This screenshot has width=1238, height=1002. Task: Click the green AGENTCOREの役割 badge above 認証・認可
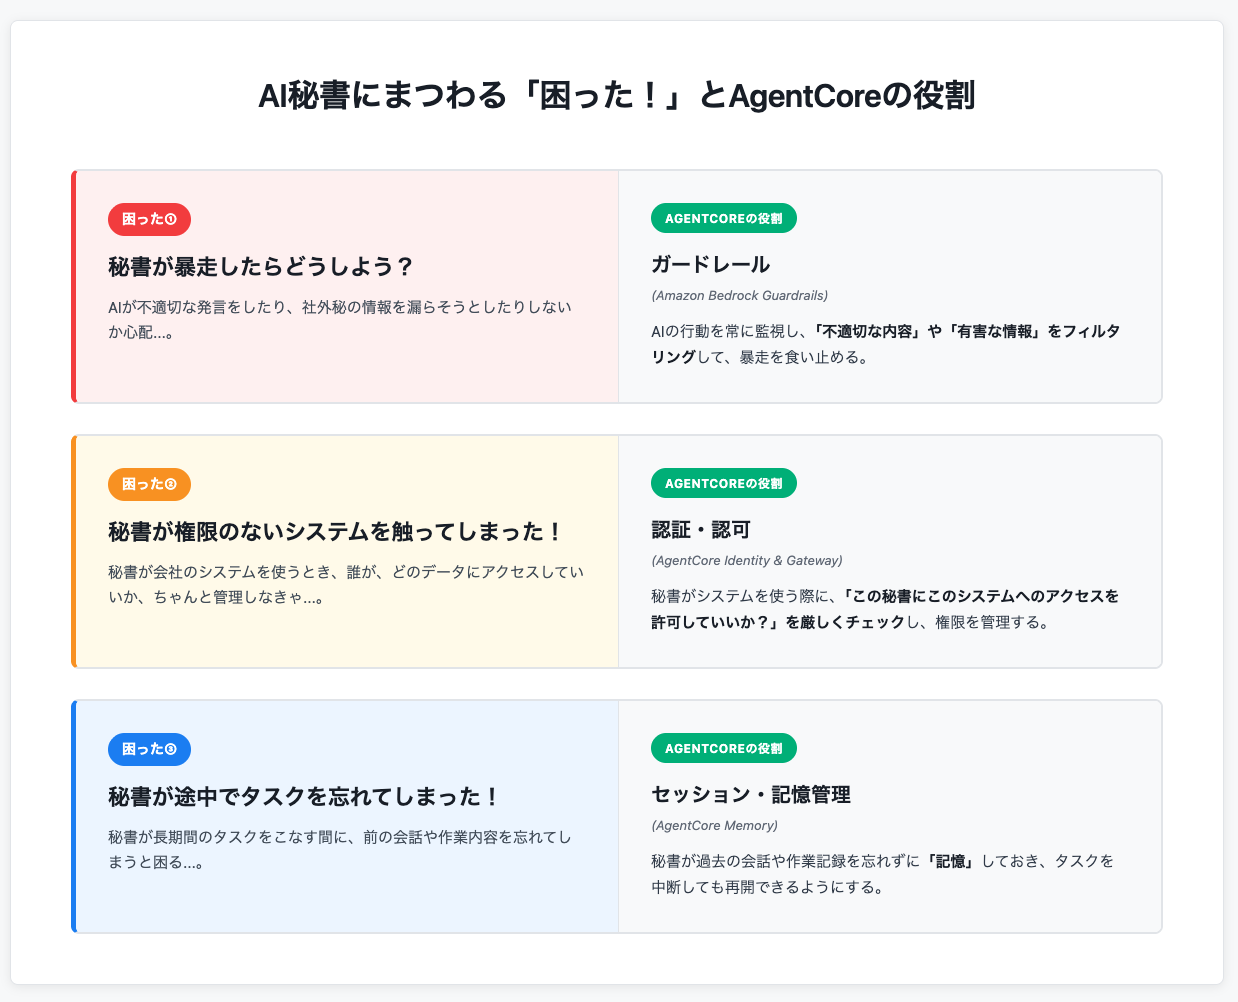pyautogui.click(x=723, y=483)
